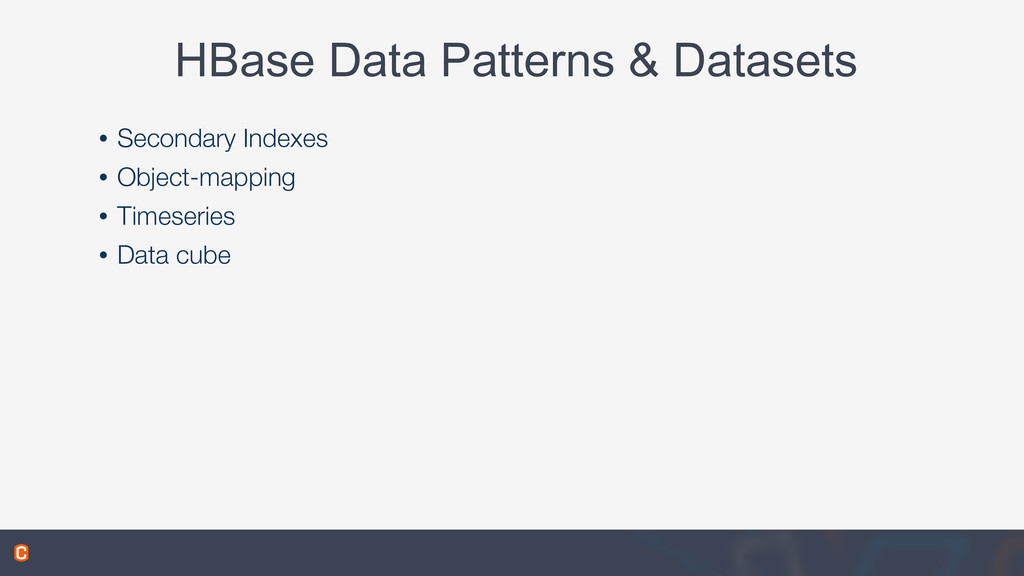Click the bullet dot before Timeseries
Viewport: 1024px width, 576px height.
pyautogui.click(x=103, y=216)
